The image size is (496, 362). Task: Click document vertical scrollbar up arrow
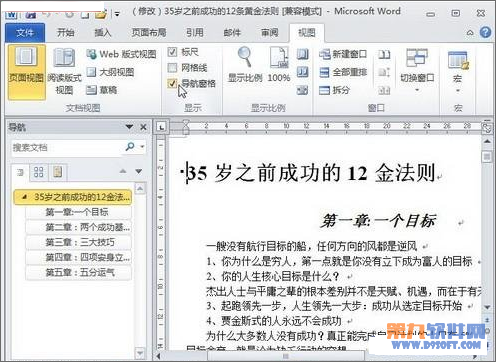[x=487, y=142]
